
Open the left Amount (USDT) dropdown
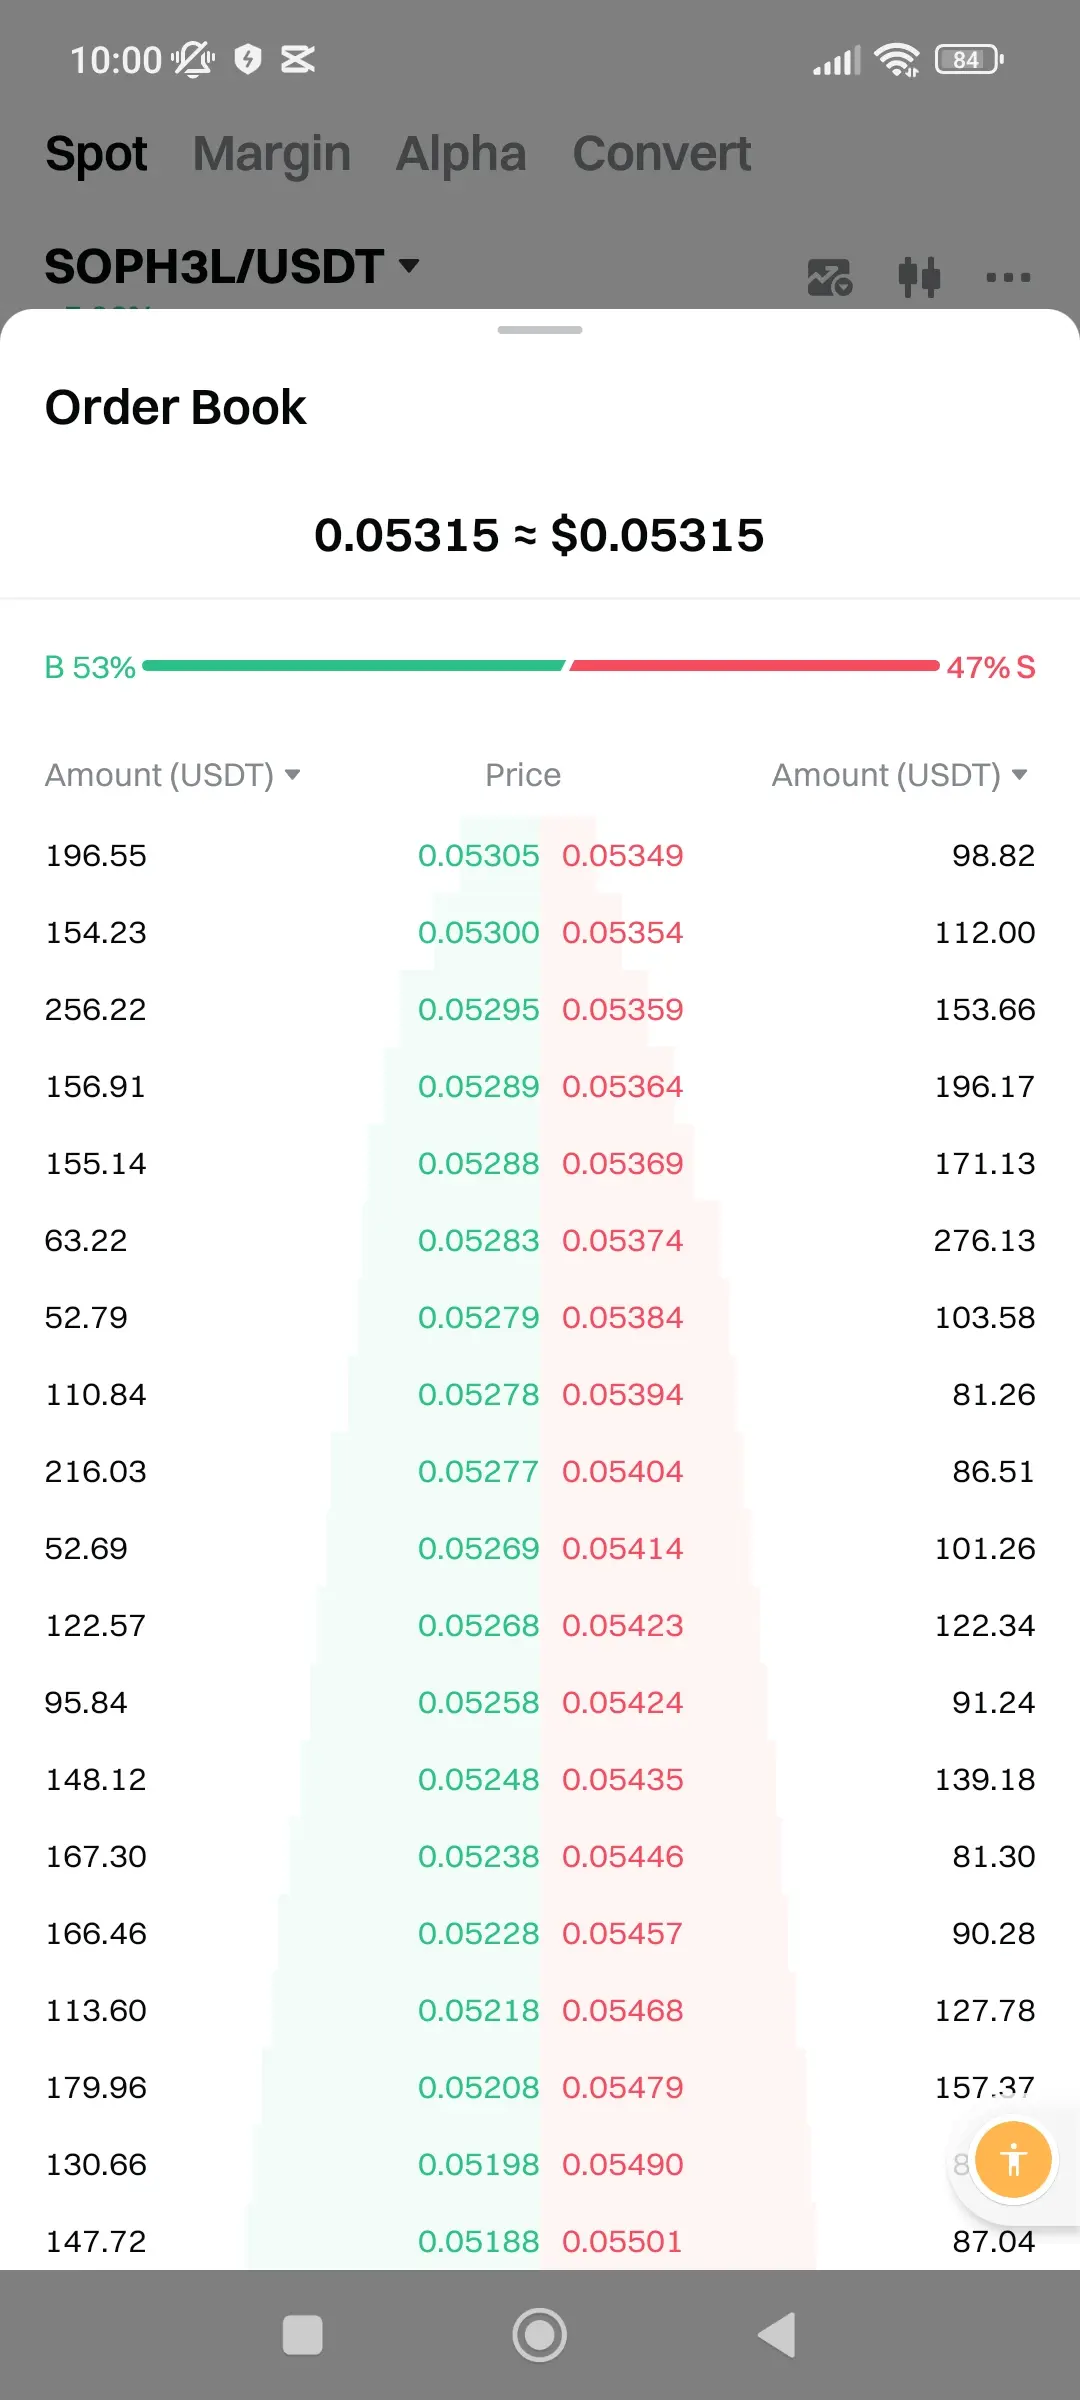click(173, 775)
